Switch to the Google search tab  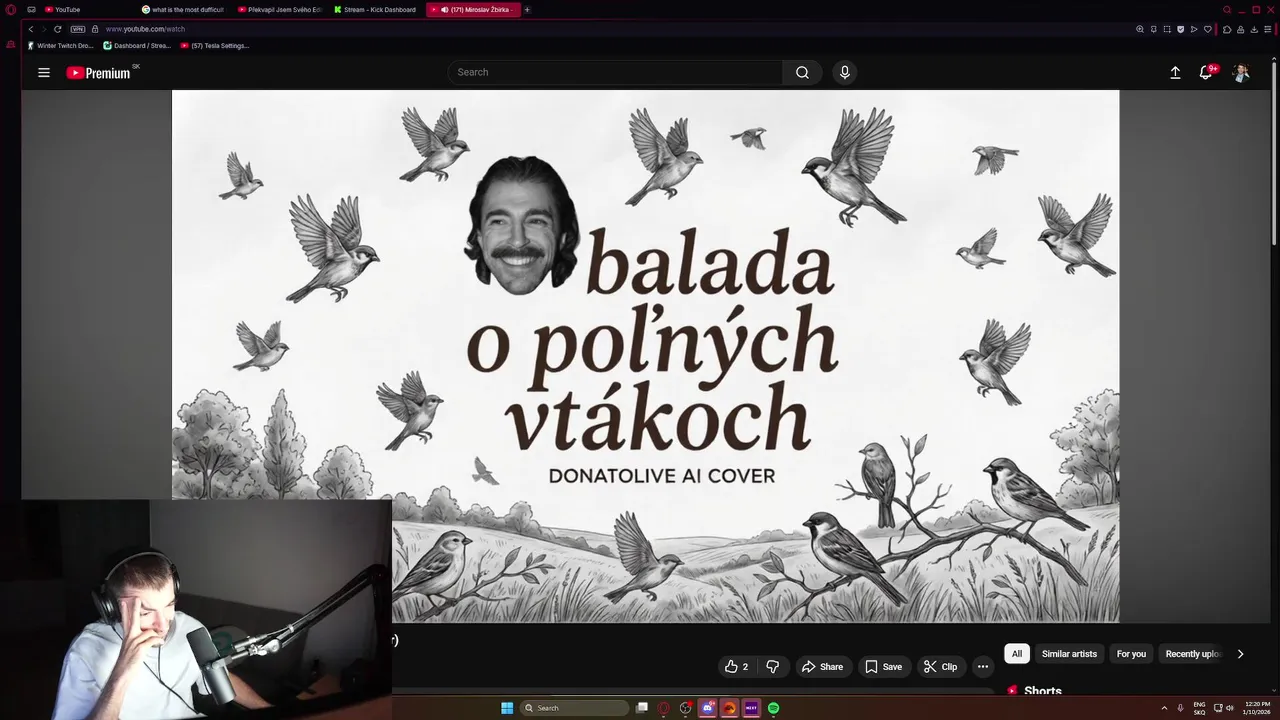(x=183, y=9)
